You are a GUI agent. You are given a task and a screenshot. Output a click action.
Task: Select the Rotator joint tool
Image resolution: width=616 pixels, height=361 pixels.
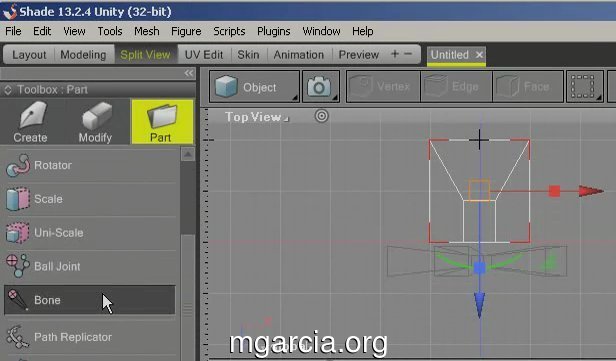[90, 165]
